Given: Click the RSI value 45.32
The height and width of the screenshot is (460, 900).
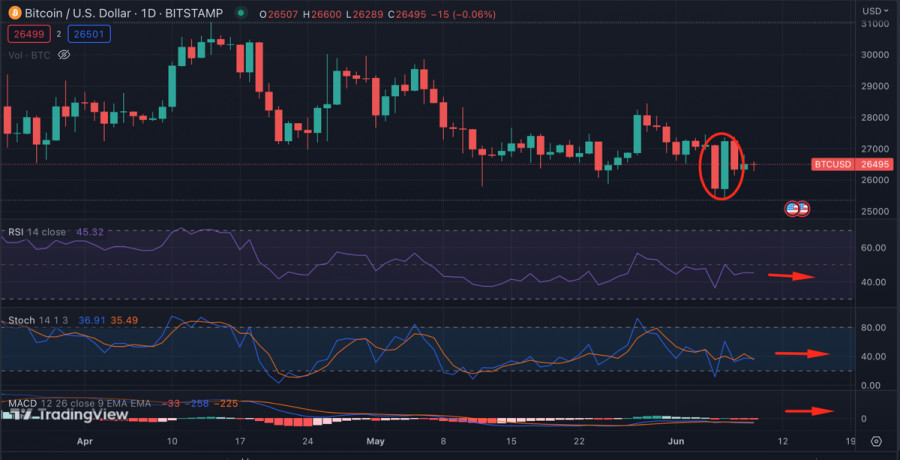Looking at the screenshot, I should (x=90, y=233).
